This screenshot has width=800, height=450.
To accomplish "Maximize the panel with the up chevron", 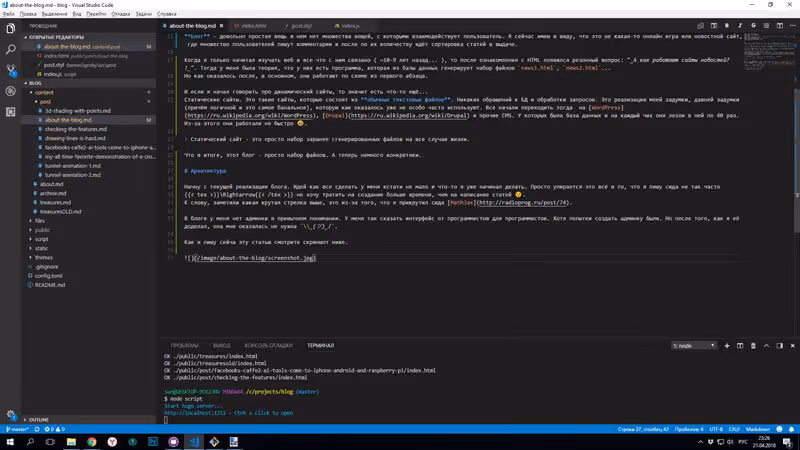I will [x=766, y=345].
